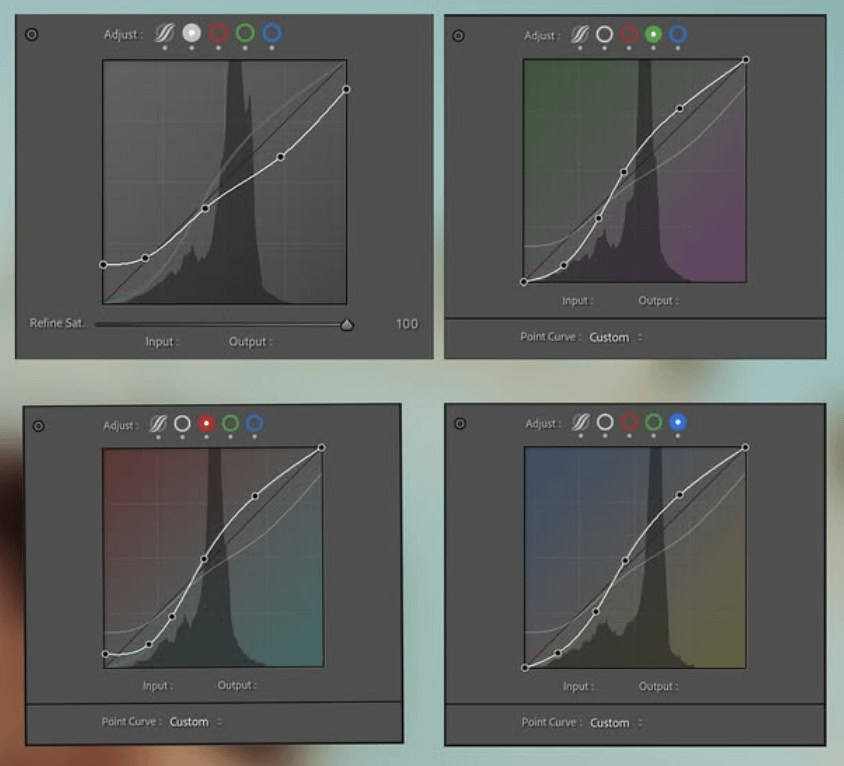Select white point curve channel in top-left panel

pos(191,33)
